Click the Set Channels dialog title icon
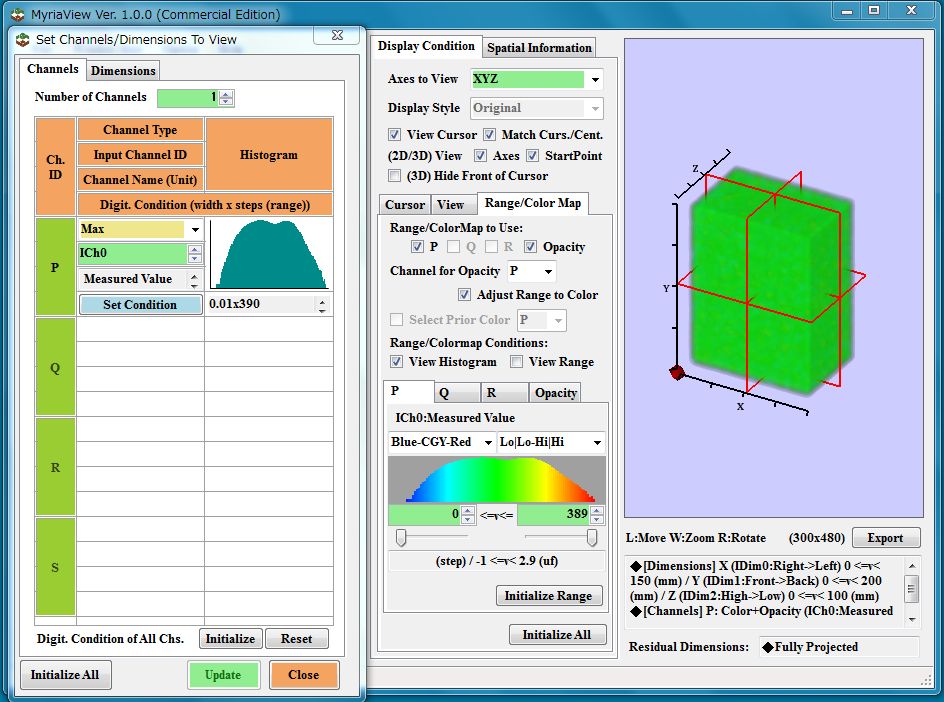This screenshot has height=702, width=944. click(x=22, y=40)
